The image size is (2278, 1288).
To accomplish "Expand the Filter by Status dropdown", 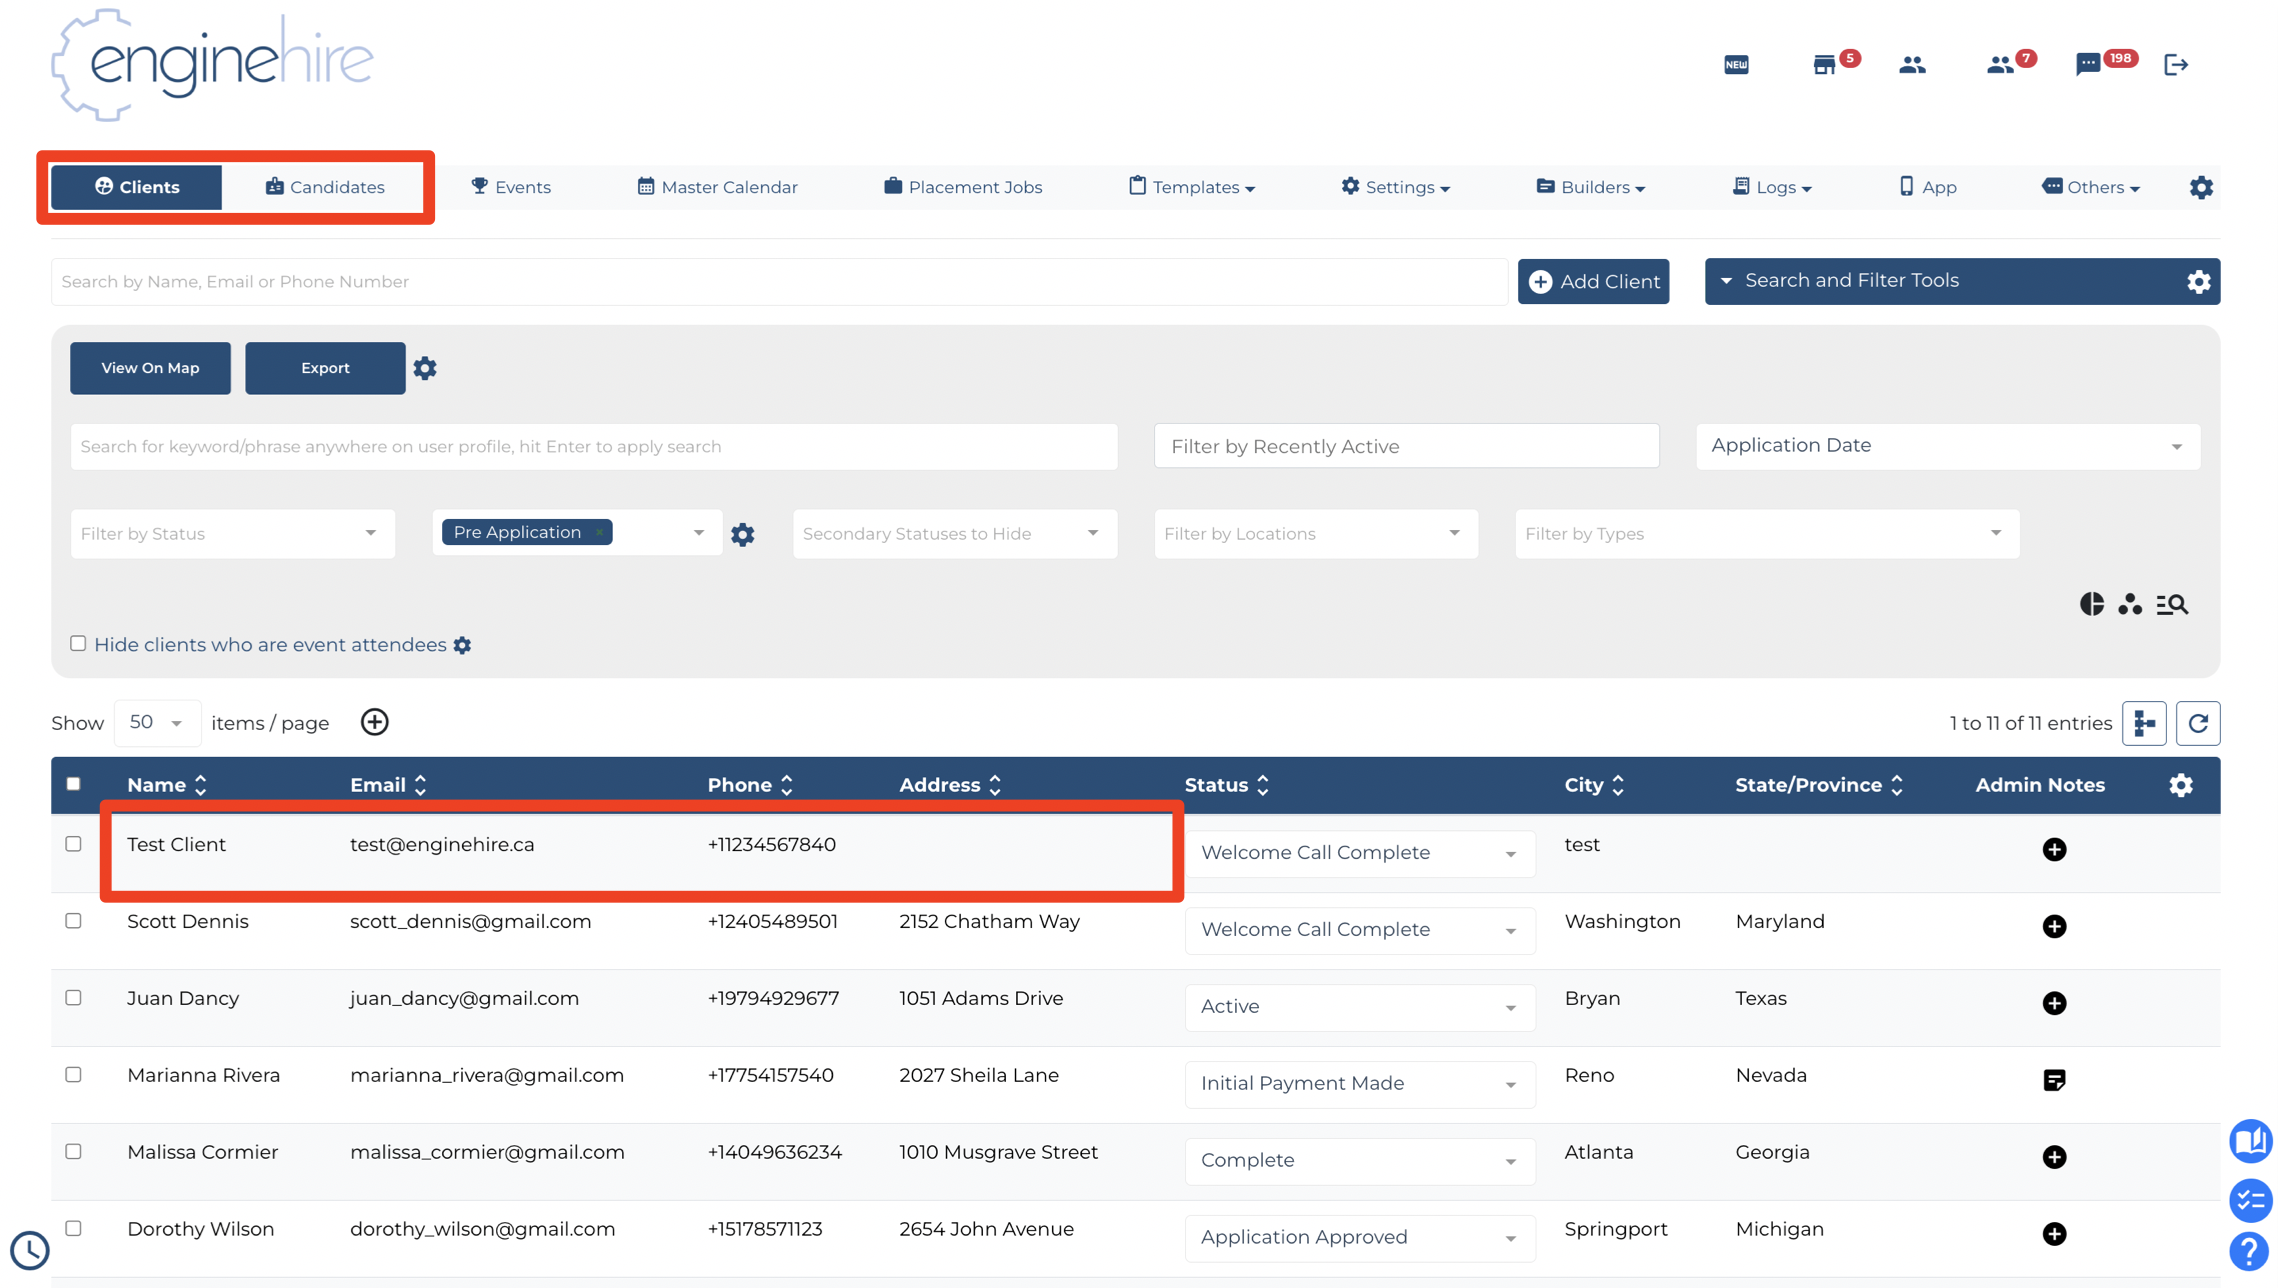I will coord(232,533).
